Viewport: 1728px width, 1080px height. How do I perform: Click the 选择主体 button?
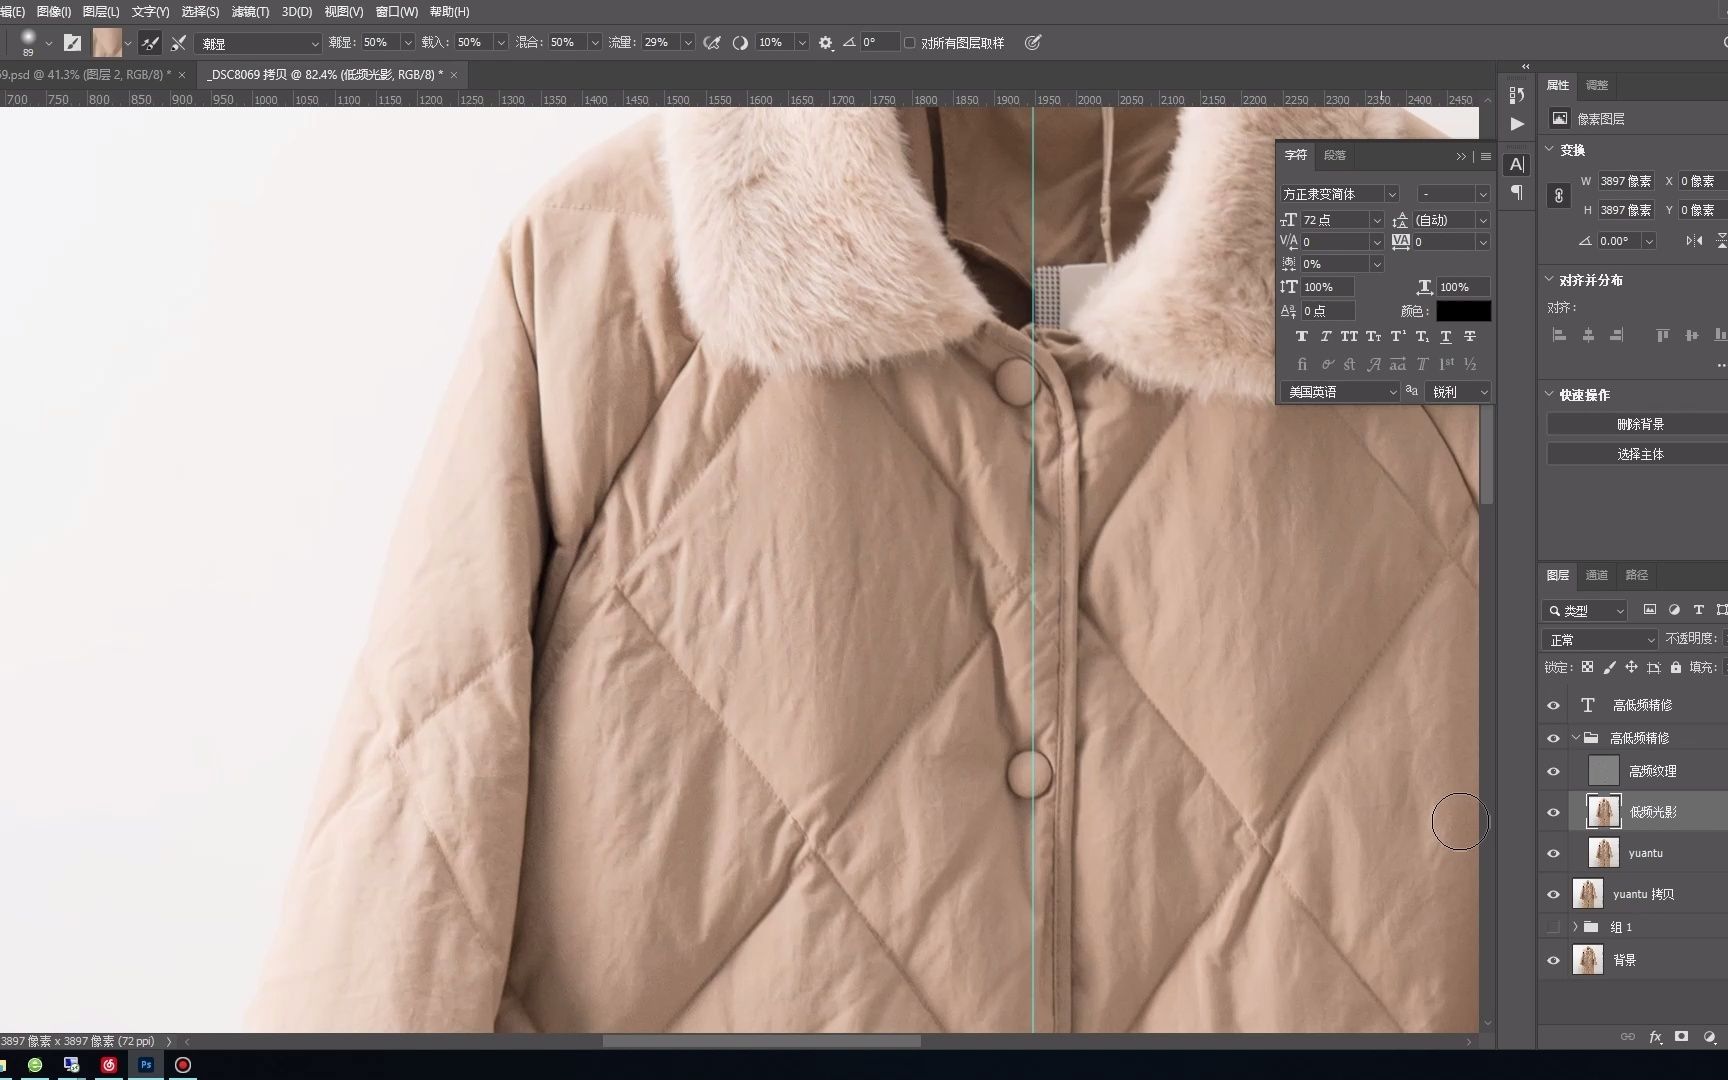tap(1640, 454)
